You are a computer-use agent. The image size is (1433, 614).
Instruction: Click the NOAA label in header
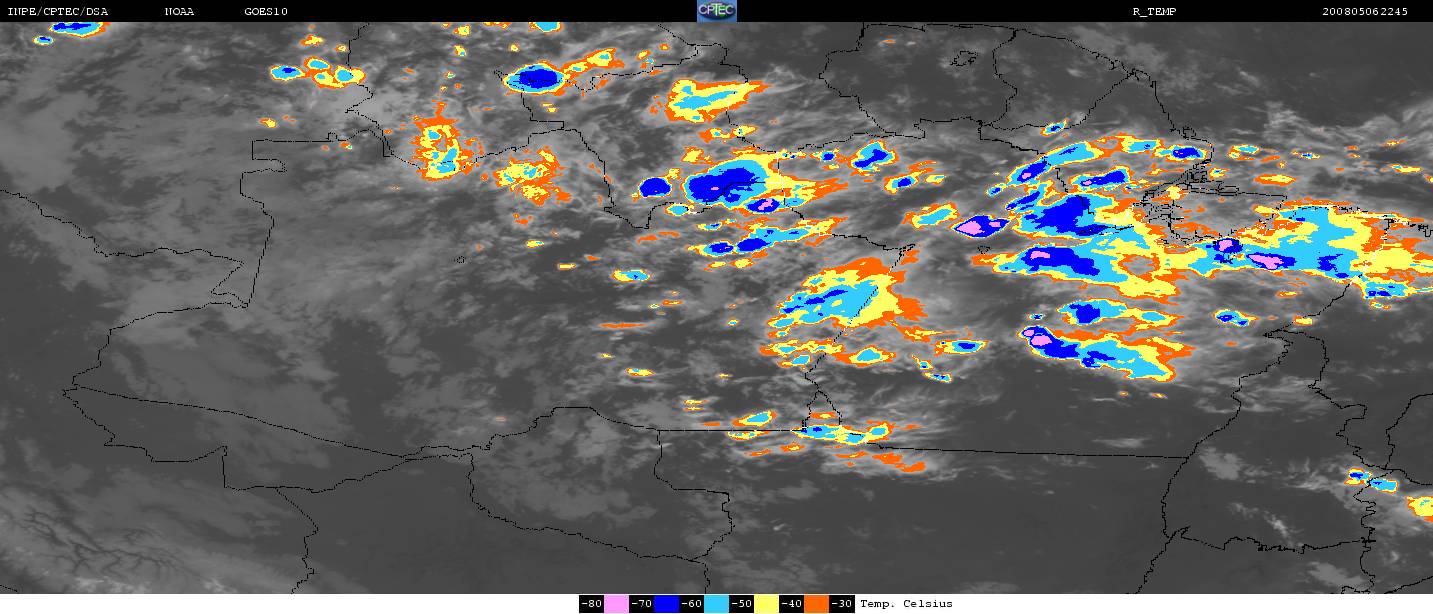click(179, 11)
